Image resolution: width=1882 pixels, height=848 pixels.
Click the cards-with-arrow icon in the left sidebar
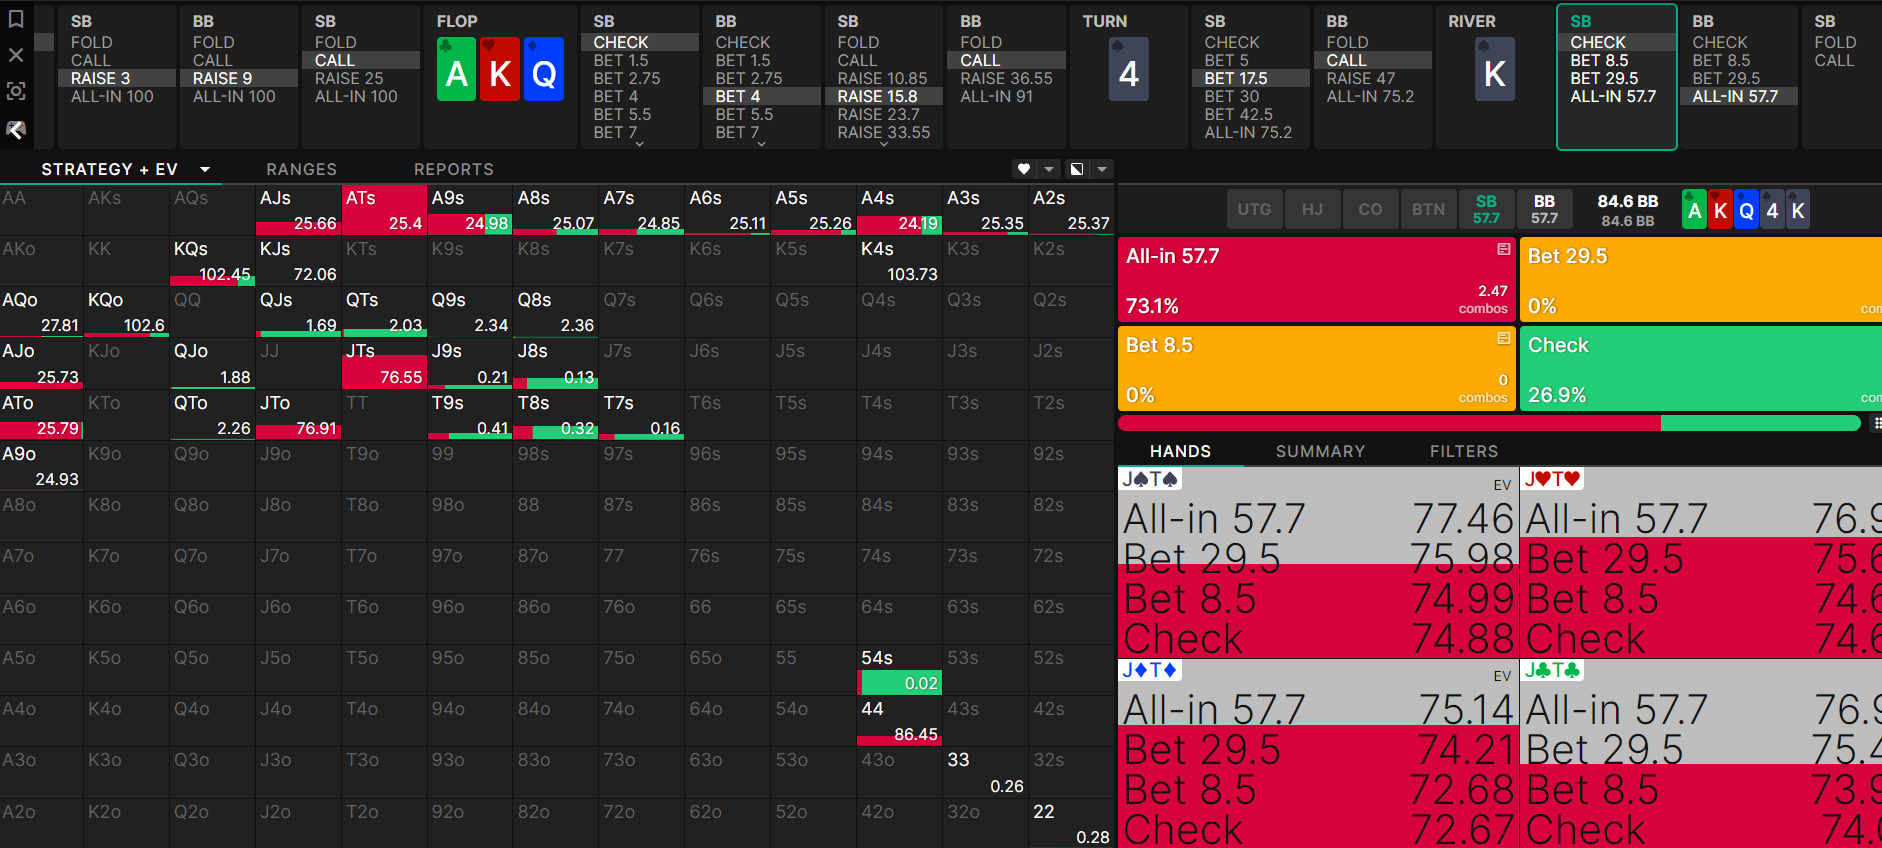[x=16, y=129]
